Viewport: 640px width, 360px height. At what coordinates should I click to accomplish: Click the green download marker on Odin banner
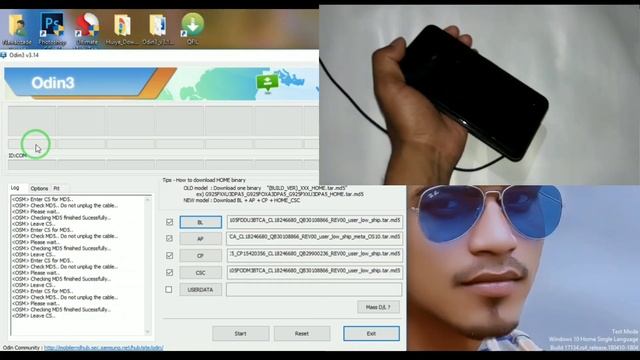pos(267,83)
